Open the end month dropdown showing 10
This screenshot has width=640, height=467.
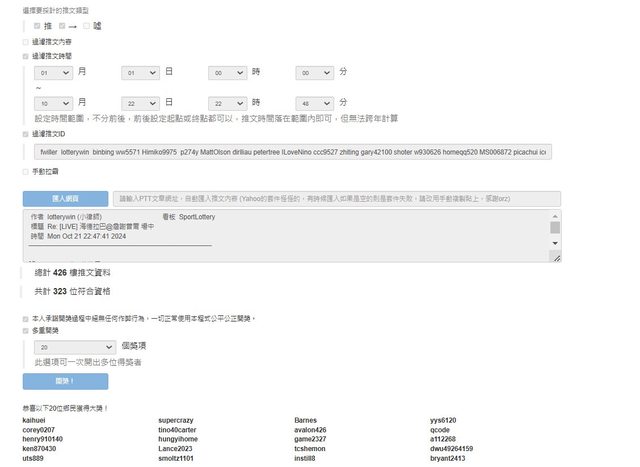(53, 103)
